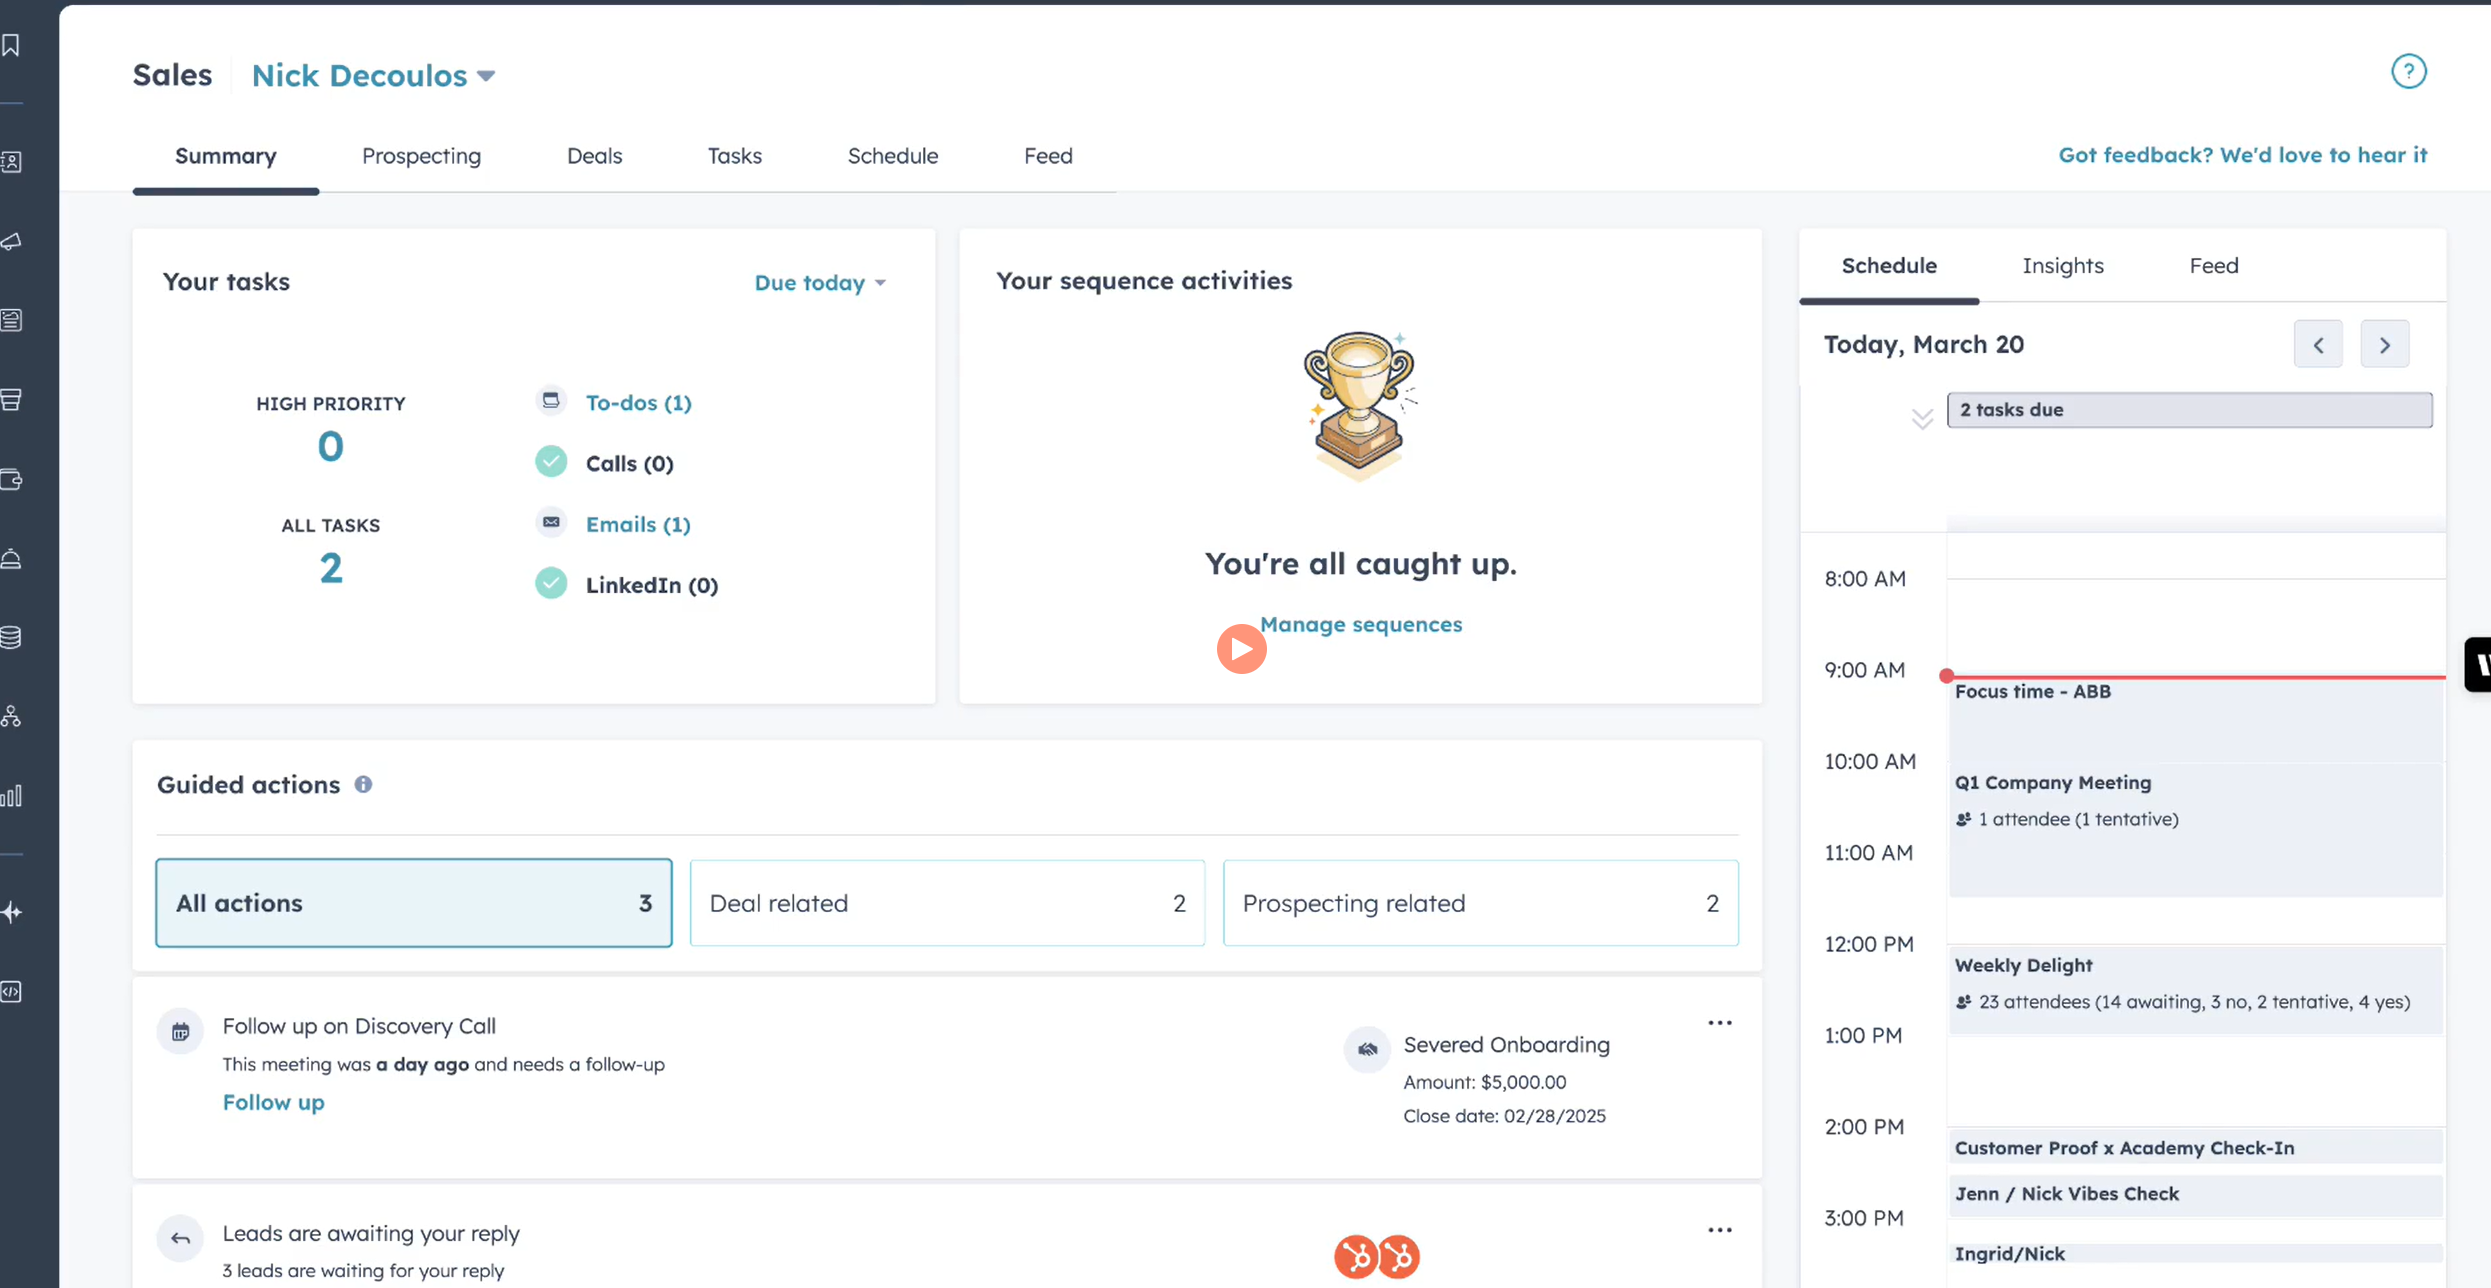Open the Data Management database icon
The width and height of the screenshot is (2491, 1288).
[11, 637]
